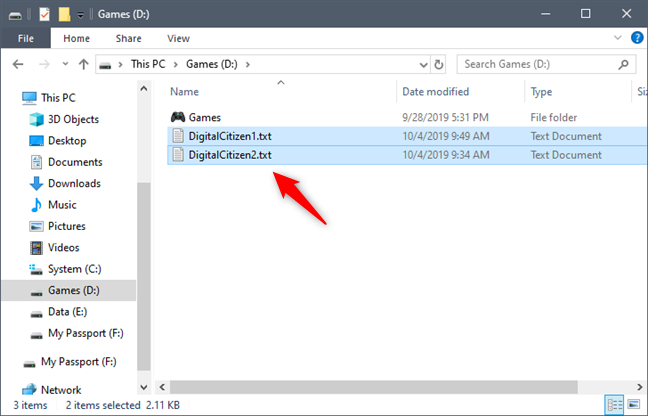Viewport: 648px width, 416px height.
Task: Click the 3D Objects cube icon
Action: [36, 119]
